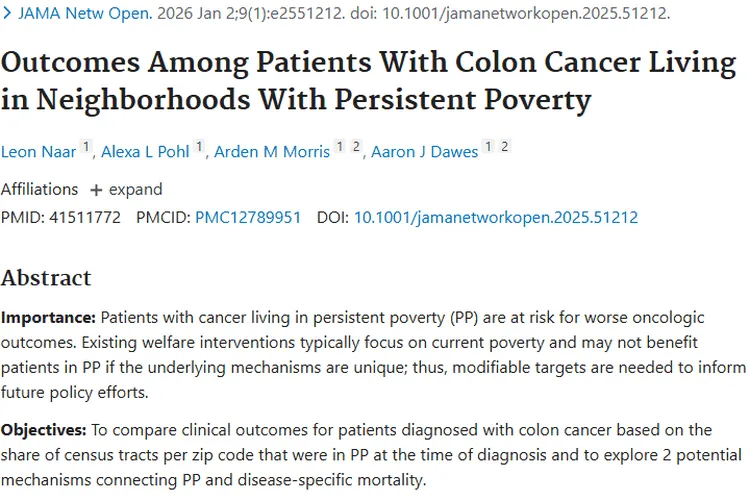This screenshot has width=750, height=500.
Task: Click the plus icon next to expand
Action: [96, 190]
